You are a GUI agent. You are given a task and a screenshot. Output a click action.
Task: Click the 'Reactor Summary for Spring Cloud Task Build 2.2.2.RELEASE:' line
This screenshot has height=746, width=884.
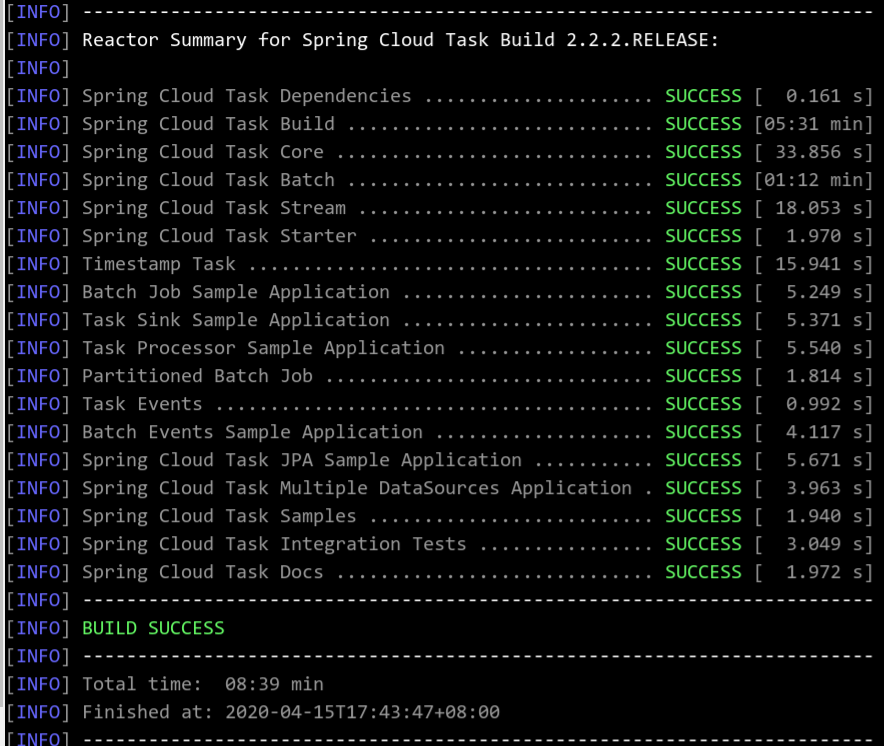pos(400,40)
